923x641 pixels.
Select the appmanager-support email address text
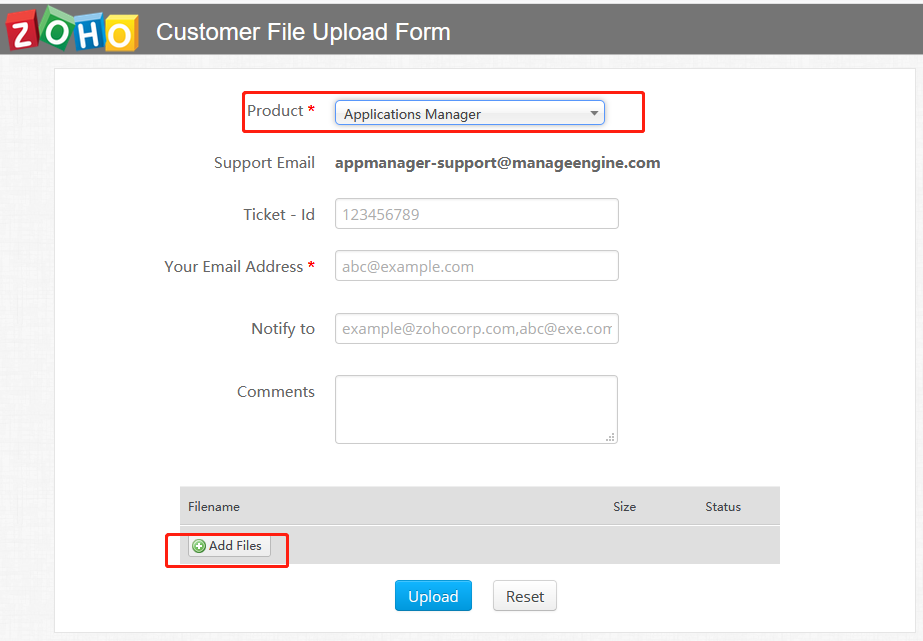point(497,163)
